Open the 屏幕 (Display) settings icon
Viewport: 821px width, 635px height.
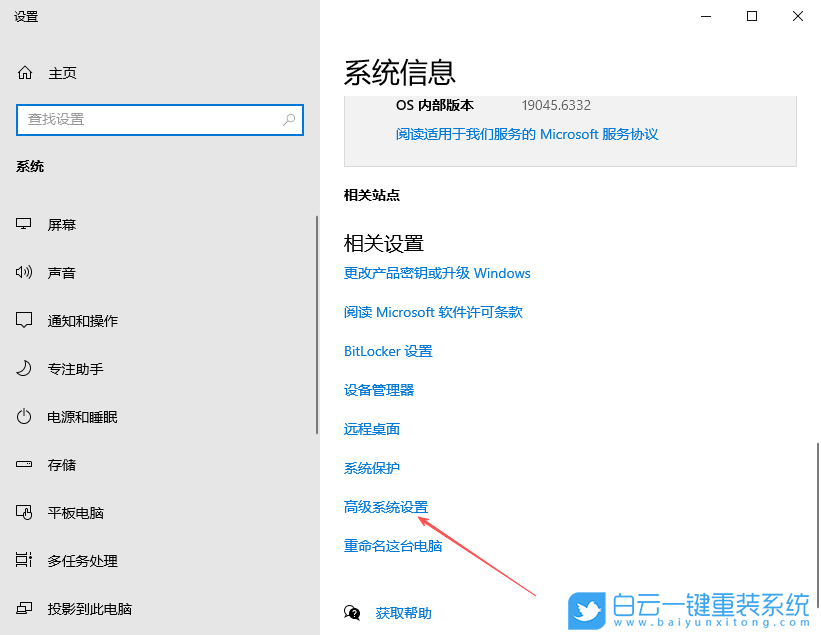tap(24, 224)
